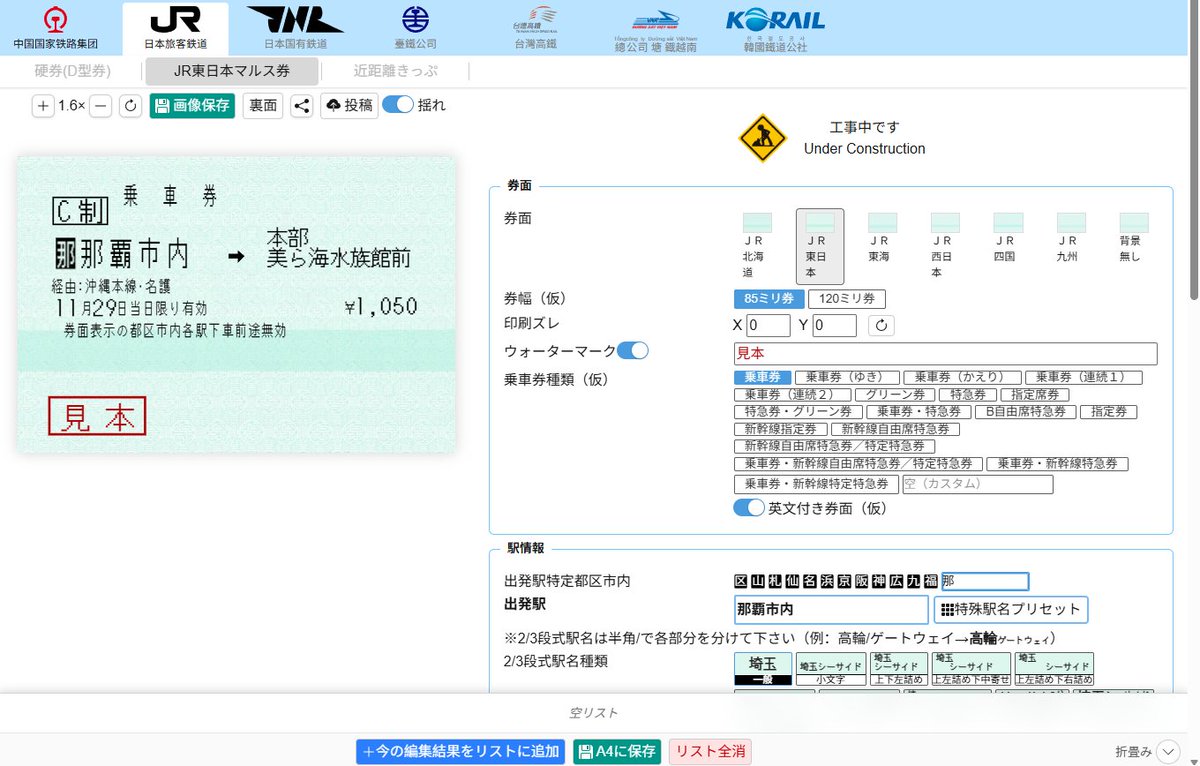Click the watermark text field 見本
The image size is (1200, 766).
pyautogui.click(x=945, y=353)
